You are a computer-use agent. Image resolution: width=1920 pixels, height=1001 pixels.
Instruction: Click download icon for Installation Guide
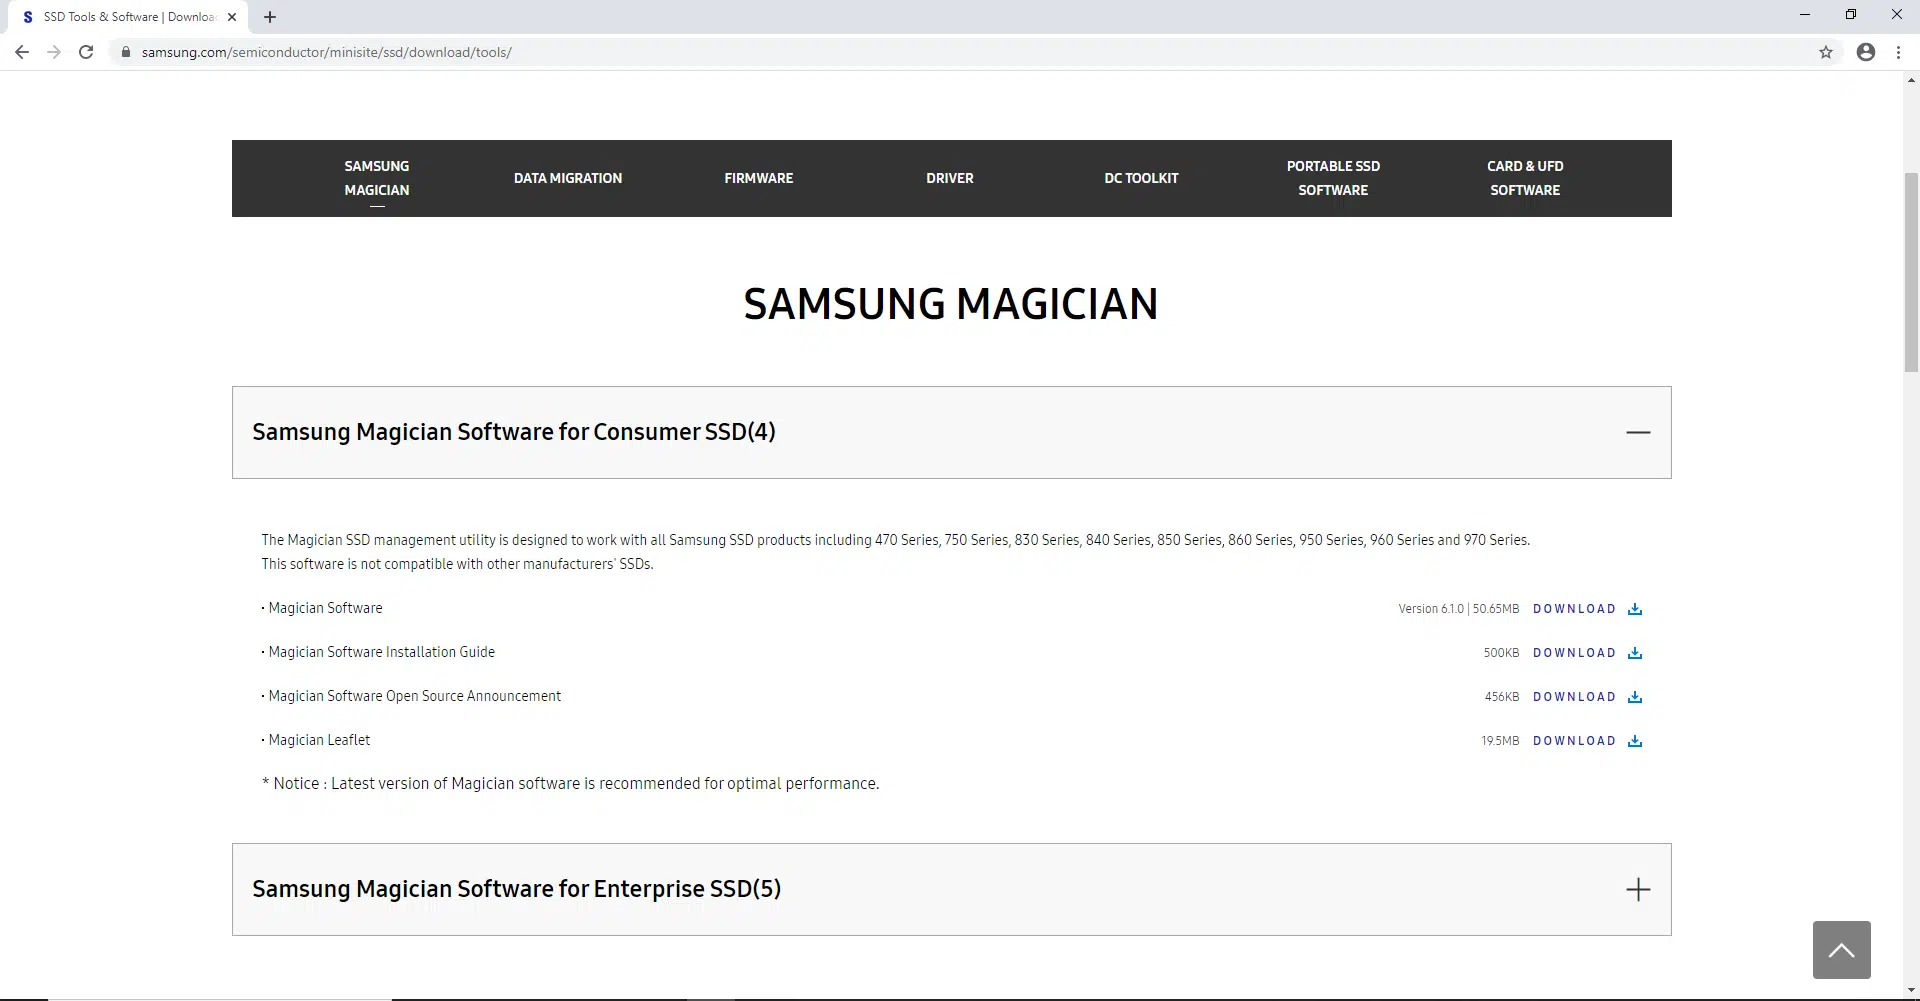[1635, 653]
